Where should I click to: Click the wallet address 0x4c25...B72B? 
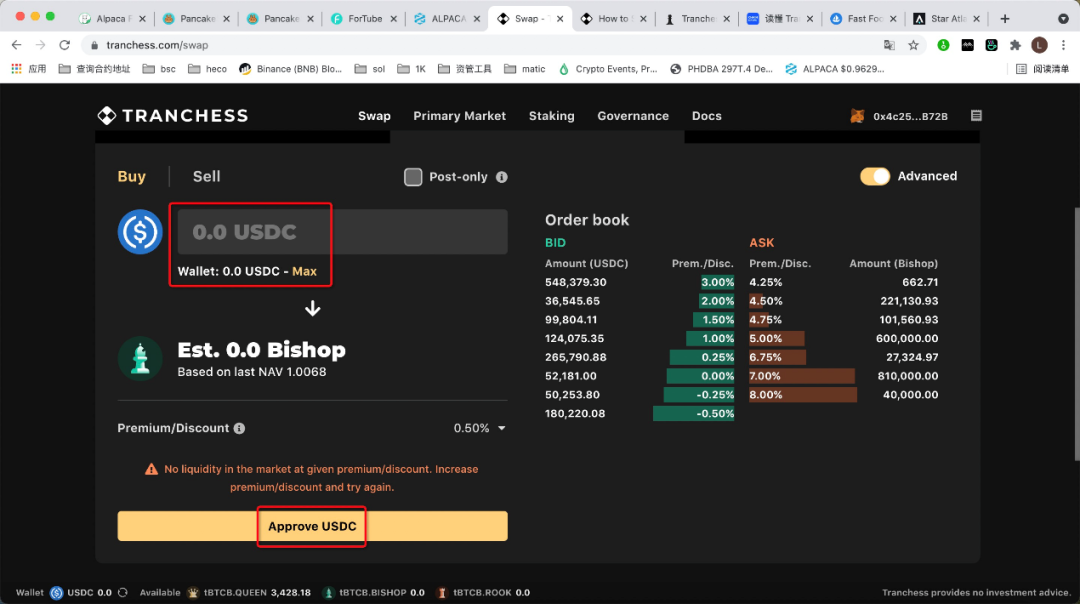tap(911, 116)
